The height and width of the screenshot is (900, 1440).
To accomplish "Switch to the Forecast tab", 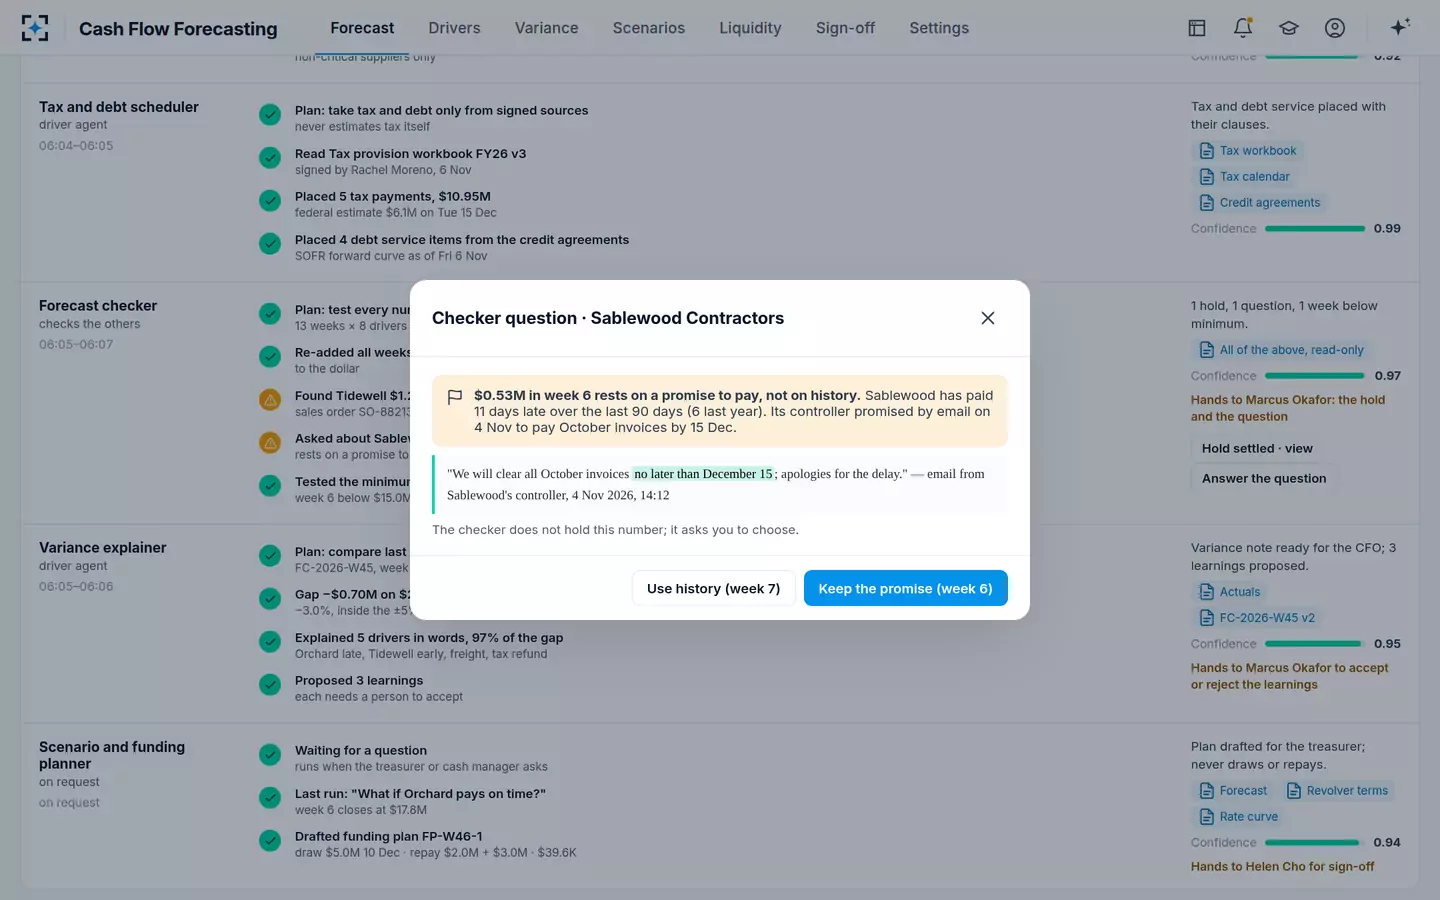I will [362, 28].
